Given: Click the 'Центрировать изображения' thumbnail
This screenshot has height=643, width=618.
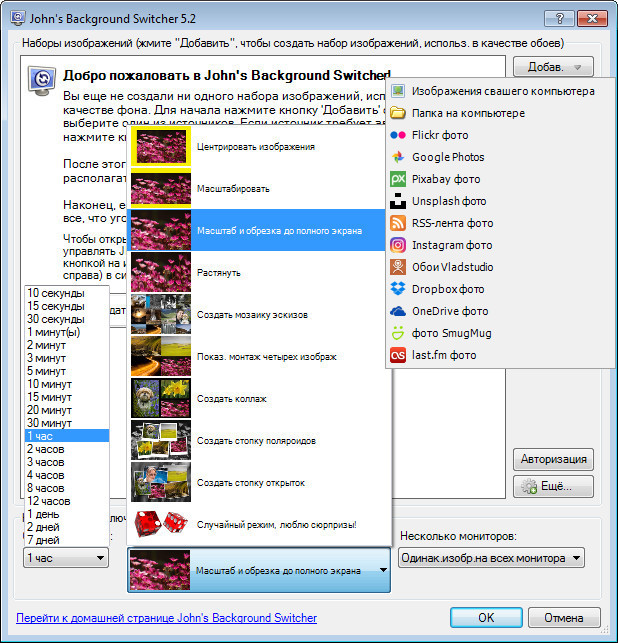Looking at the screenshot, I should [x=161, y=146].
